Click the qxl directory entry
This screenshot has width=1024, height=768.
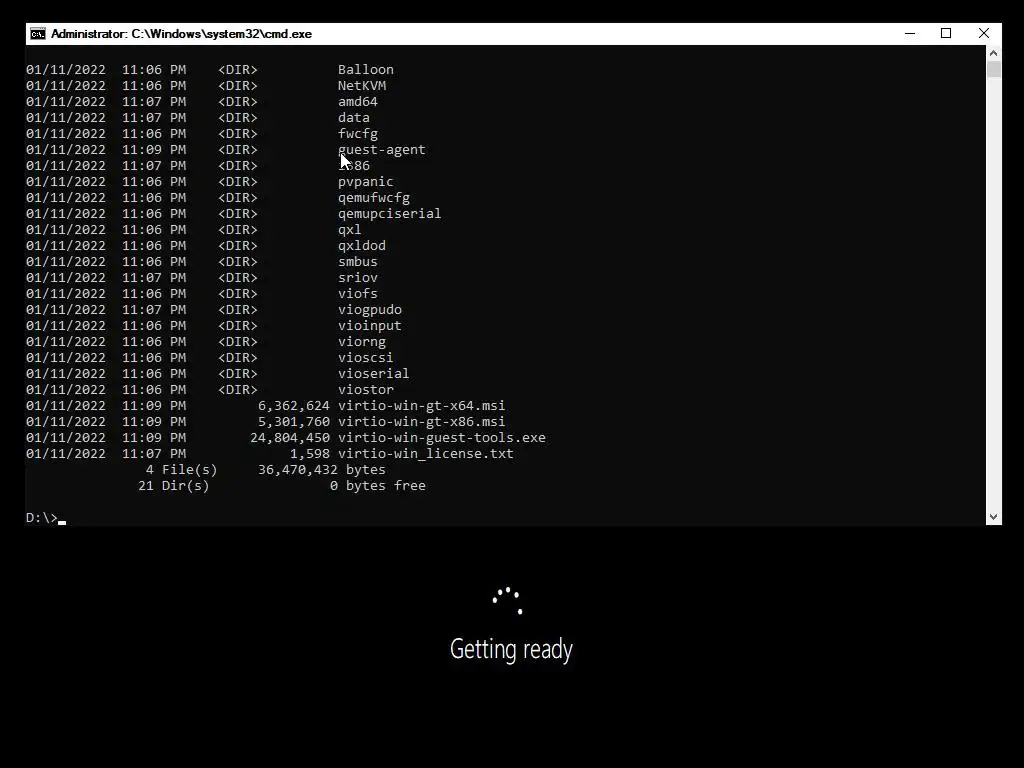point(349,229)
